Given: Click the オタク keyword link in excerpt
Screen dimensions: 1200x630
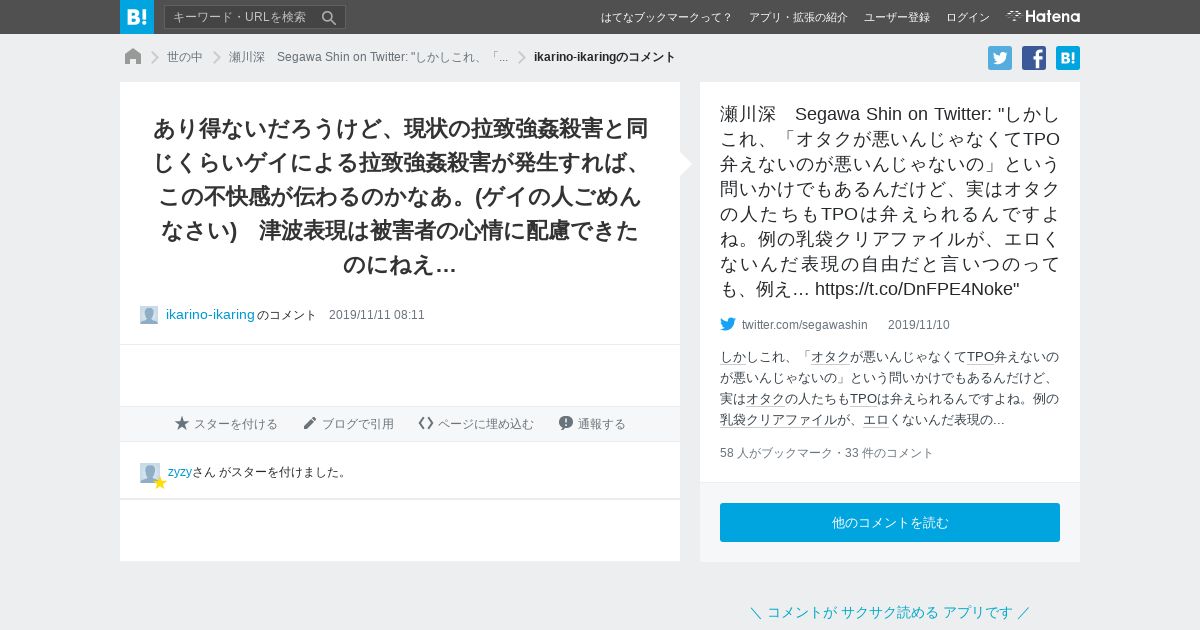Looking at the screenshot, I should point(829,357).
